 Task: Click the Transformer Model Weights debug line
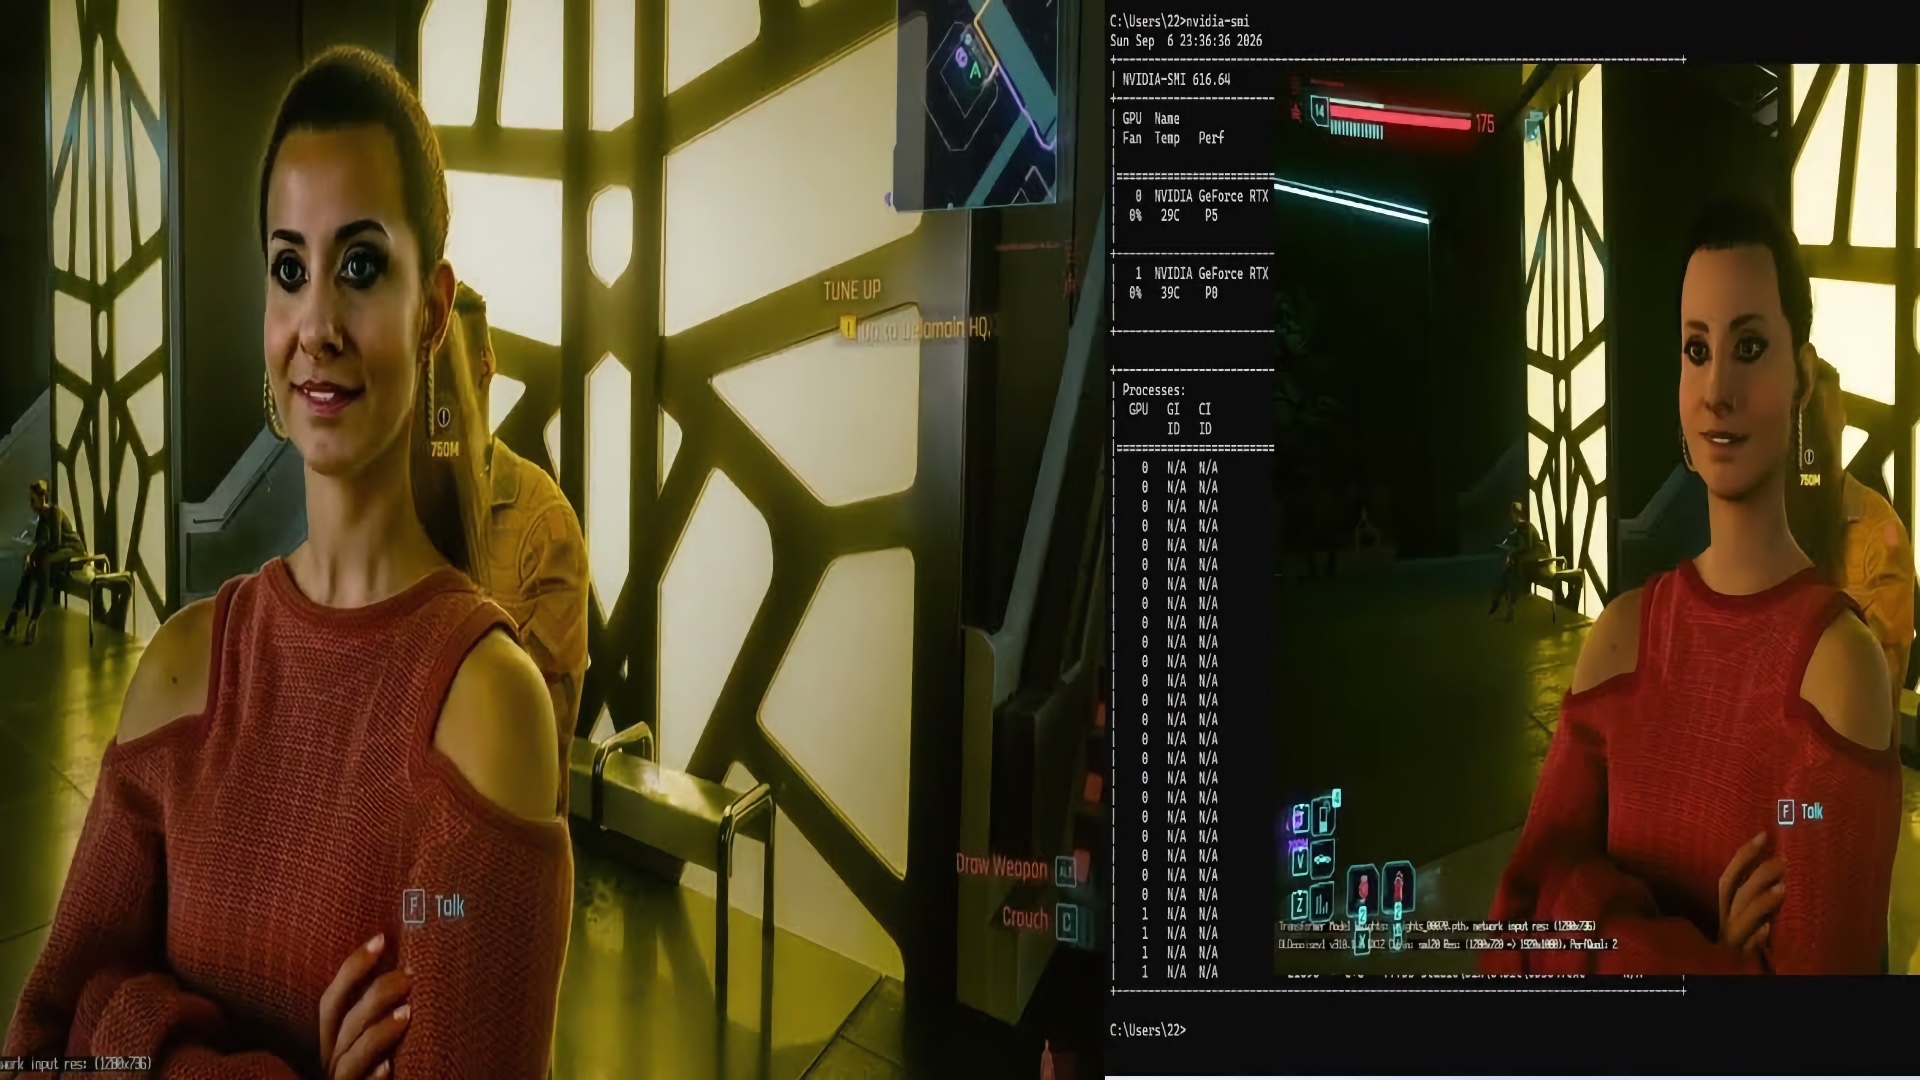click(x=1437, y=926)
